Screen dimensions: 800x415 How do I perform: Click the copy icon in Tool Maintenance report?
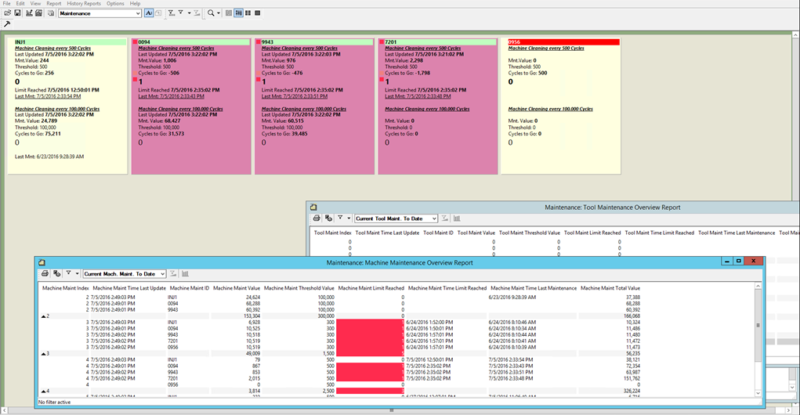coord(329,218)
